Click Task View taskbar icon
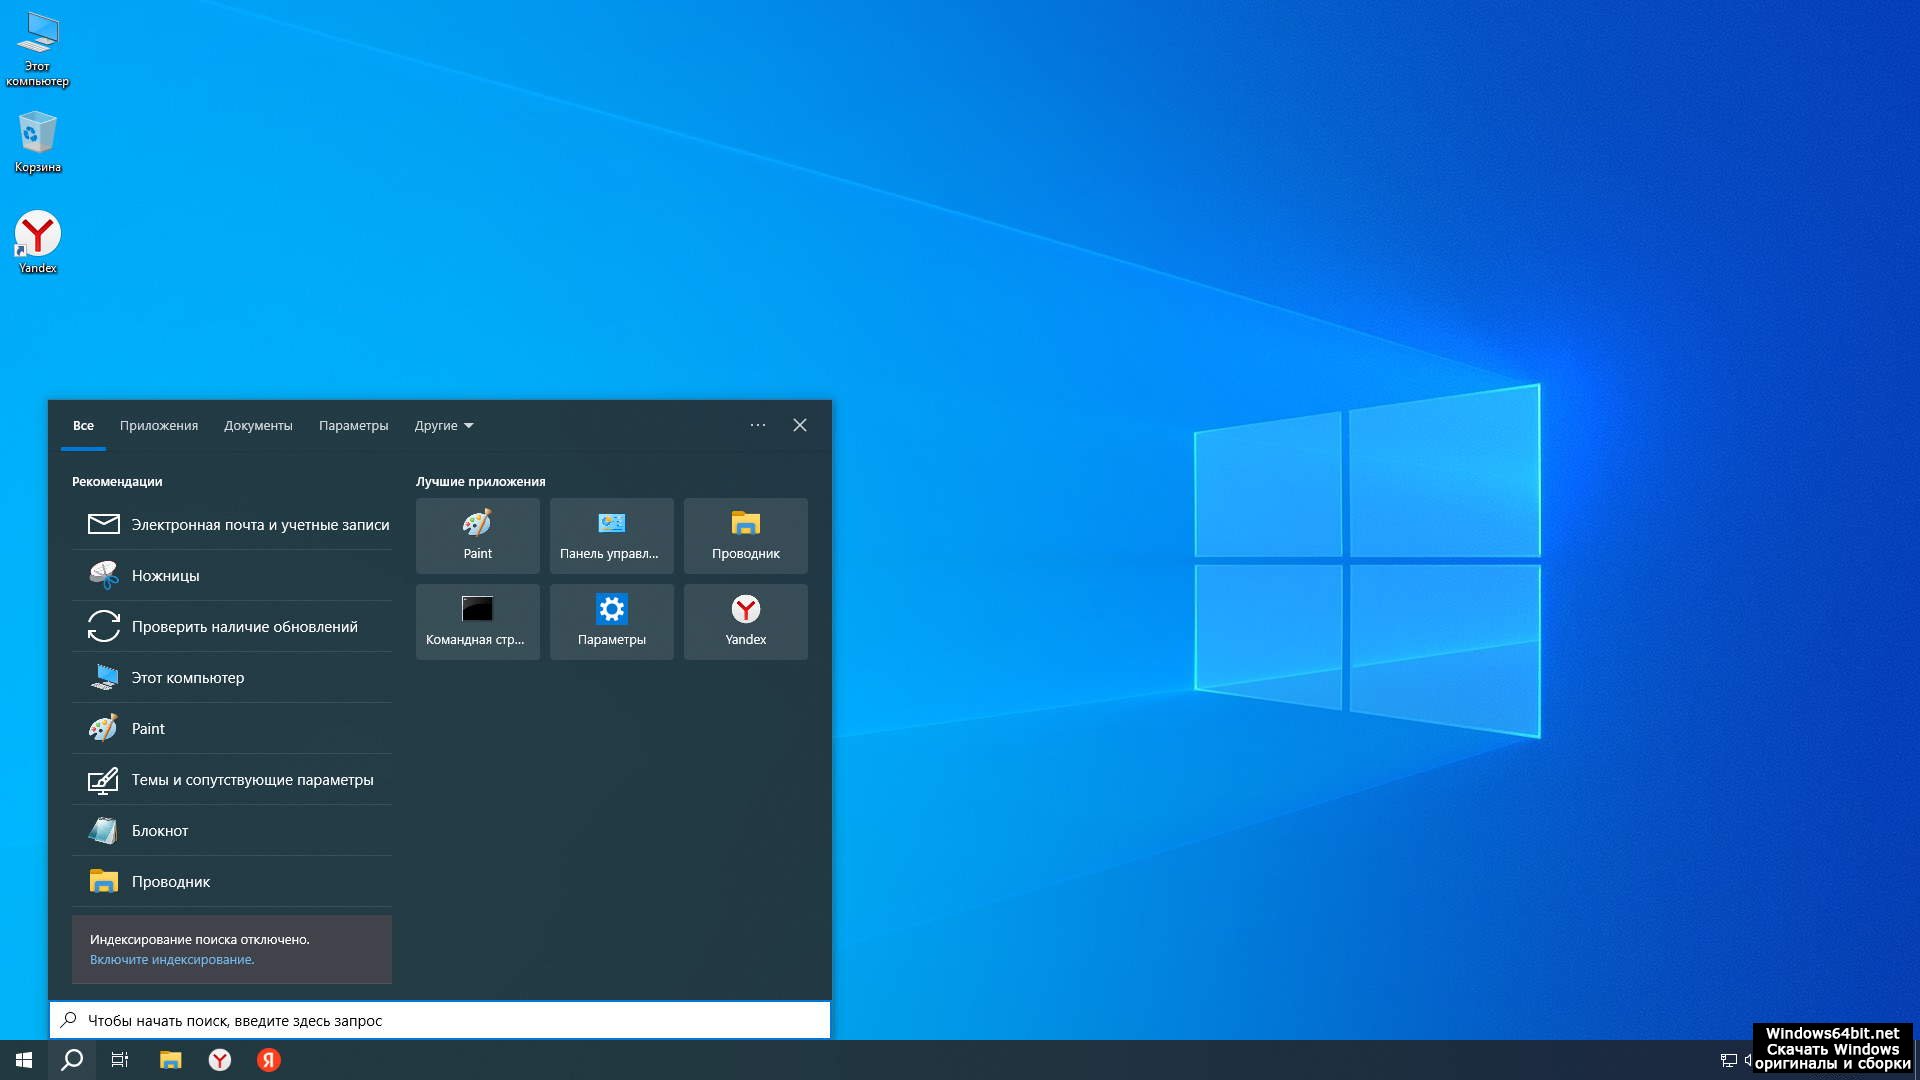Viewport: 1920px width, 1080px height. pos(120,1060)
